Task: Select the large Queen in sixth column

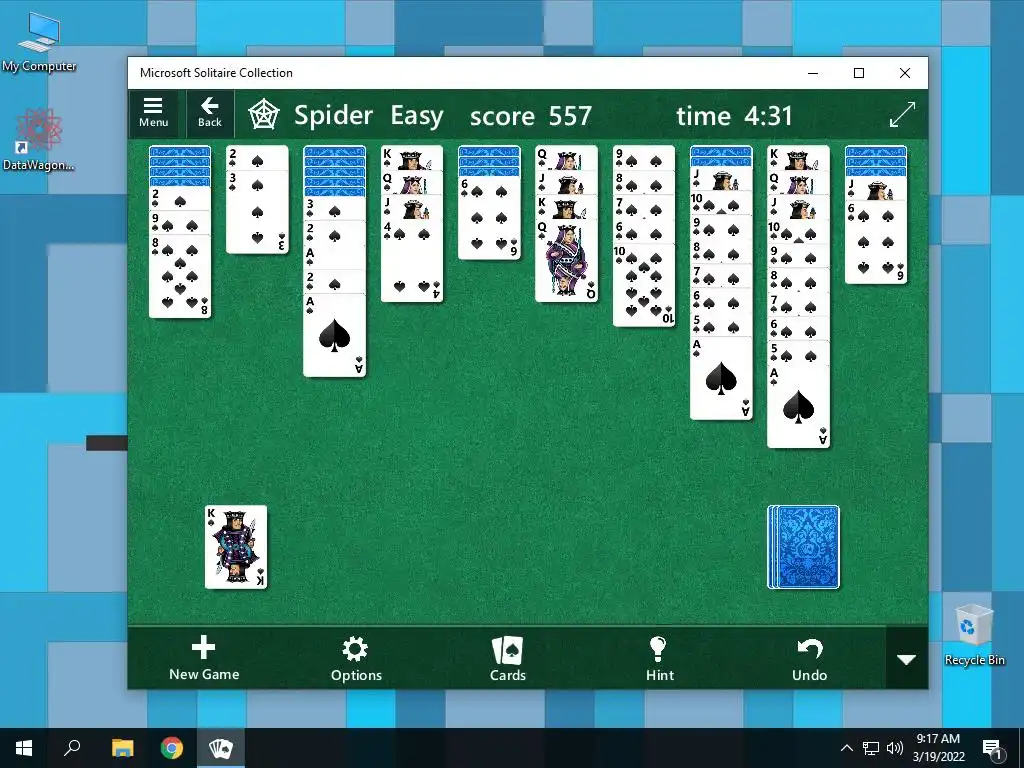Action: (x=566, y=261)
